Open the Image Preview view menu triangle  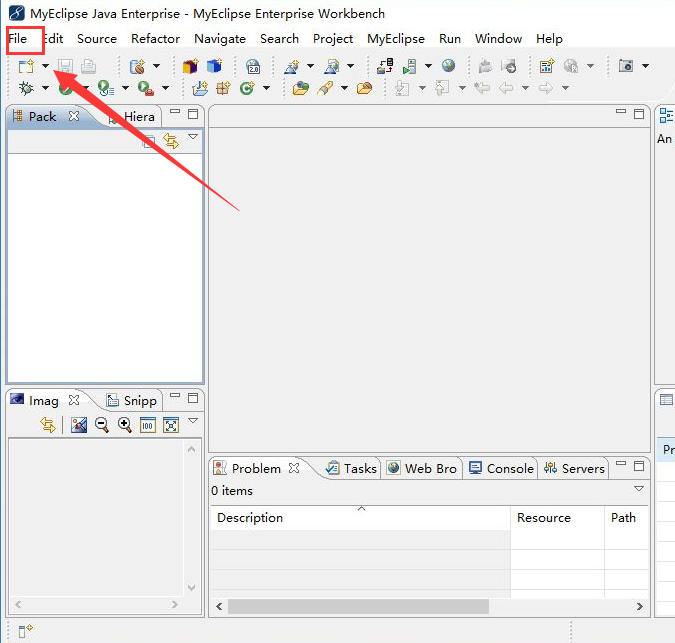pyautogui.click(x=193, y=420)
